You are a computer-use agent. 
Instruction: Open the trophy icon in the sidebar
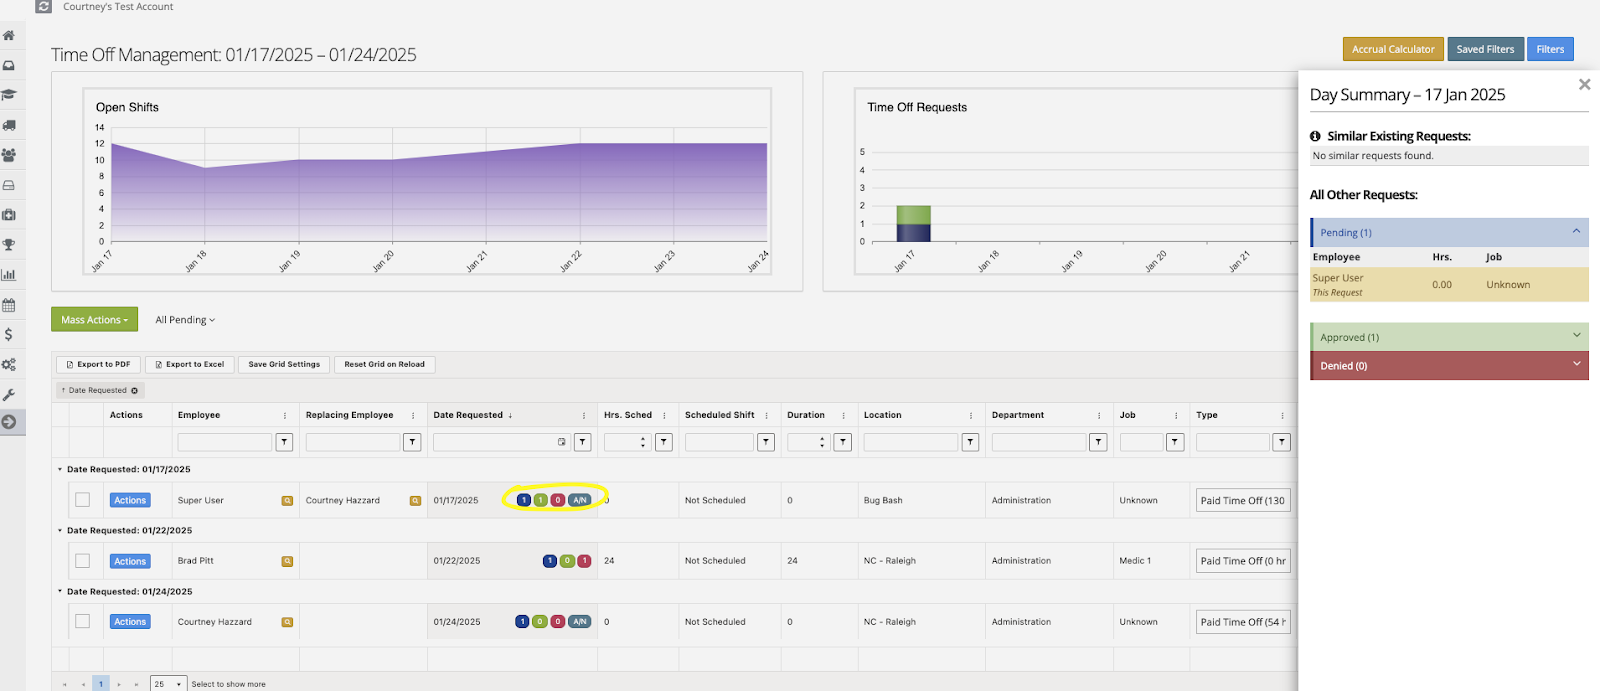tap(9, 245)
